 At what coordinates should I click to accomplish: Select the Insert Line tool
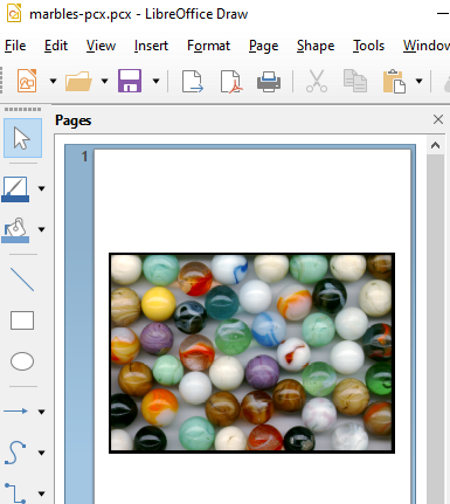pos(22,279)
